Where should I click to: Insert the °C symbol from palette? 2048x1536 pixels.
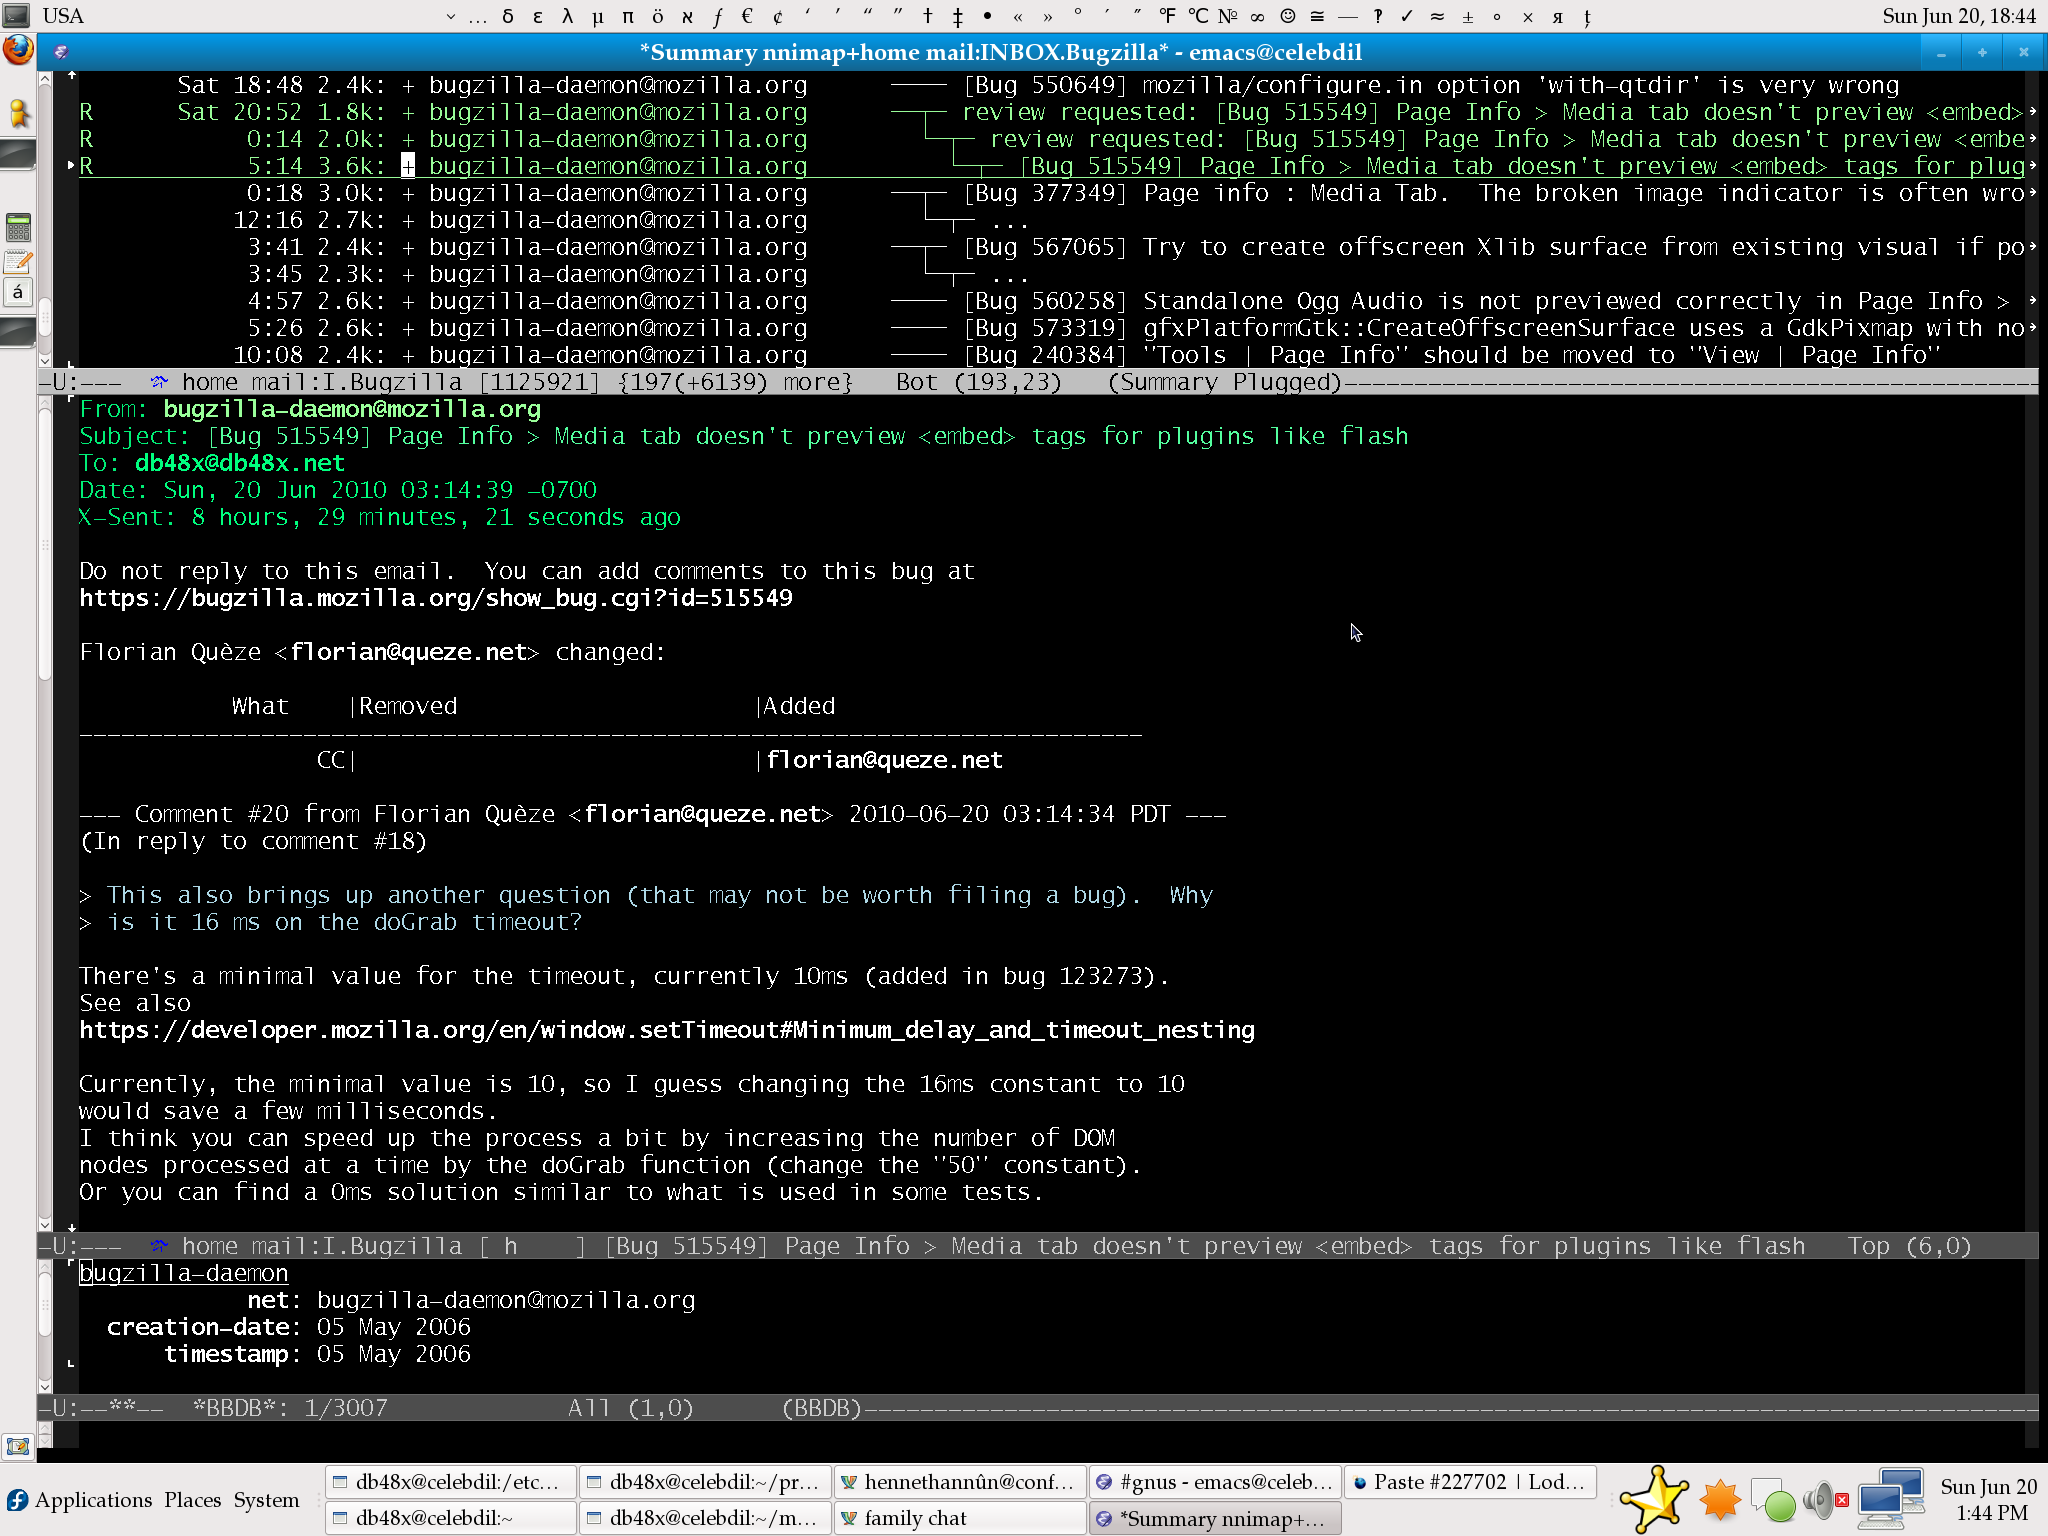coord(1198,16)
